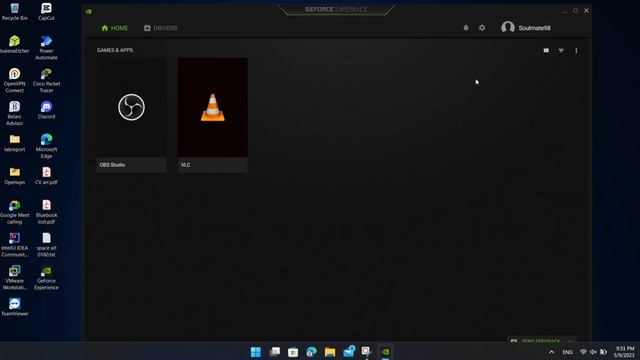Open Google Meet calling desktop icon
The height and width of the screenshot is (360, 640).
coord(15,212)
